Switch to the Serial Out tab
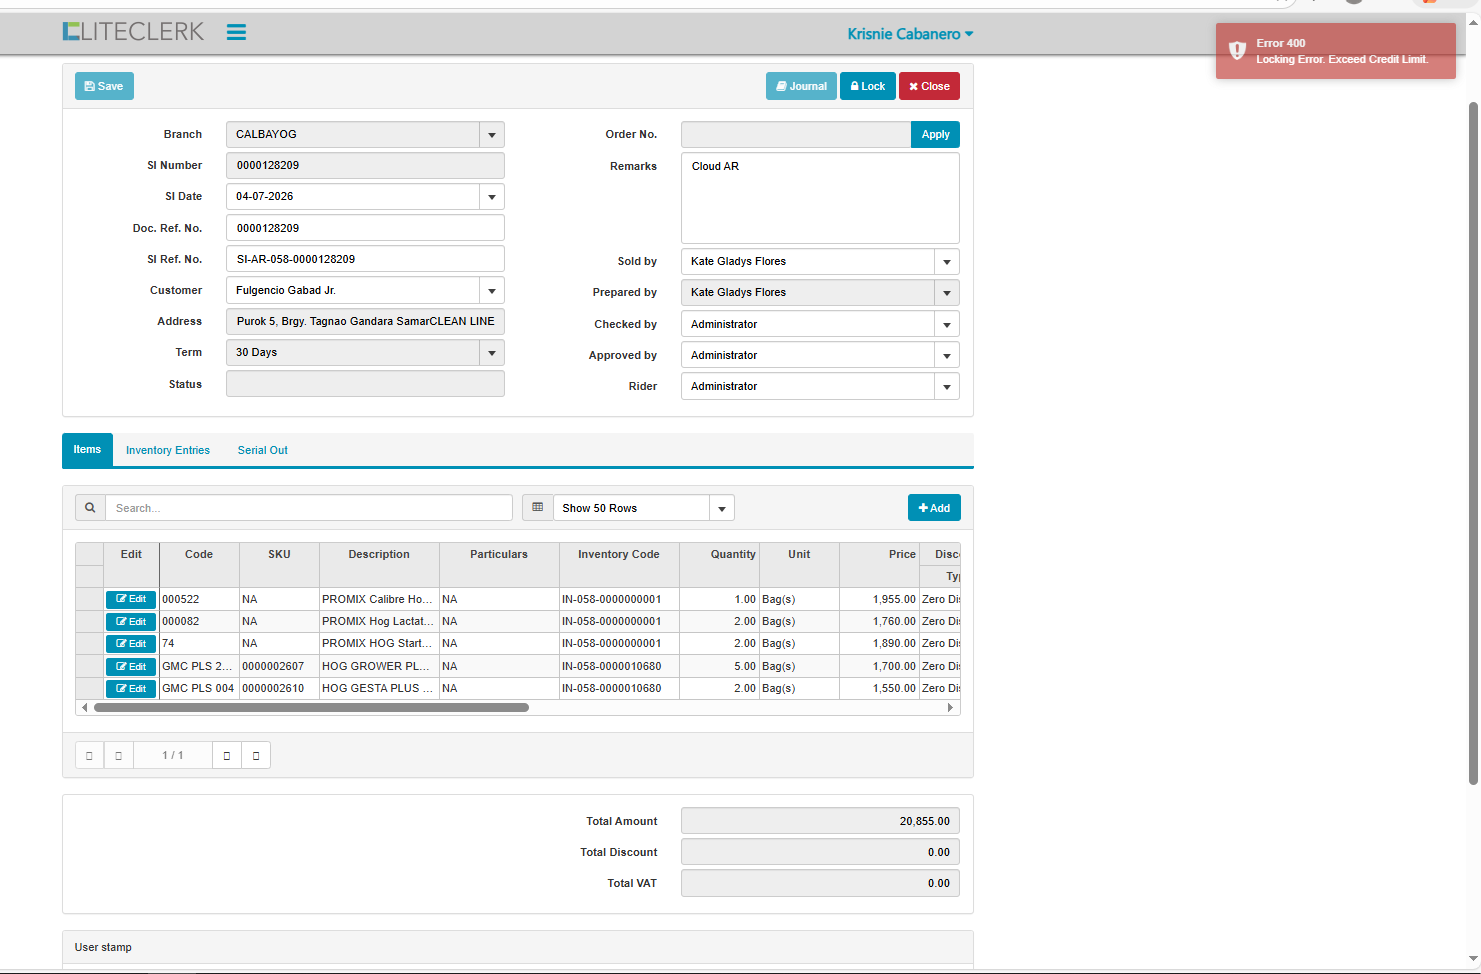 pos(263,451)
